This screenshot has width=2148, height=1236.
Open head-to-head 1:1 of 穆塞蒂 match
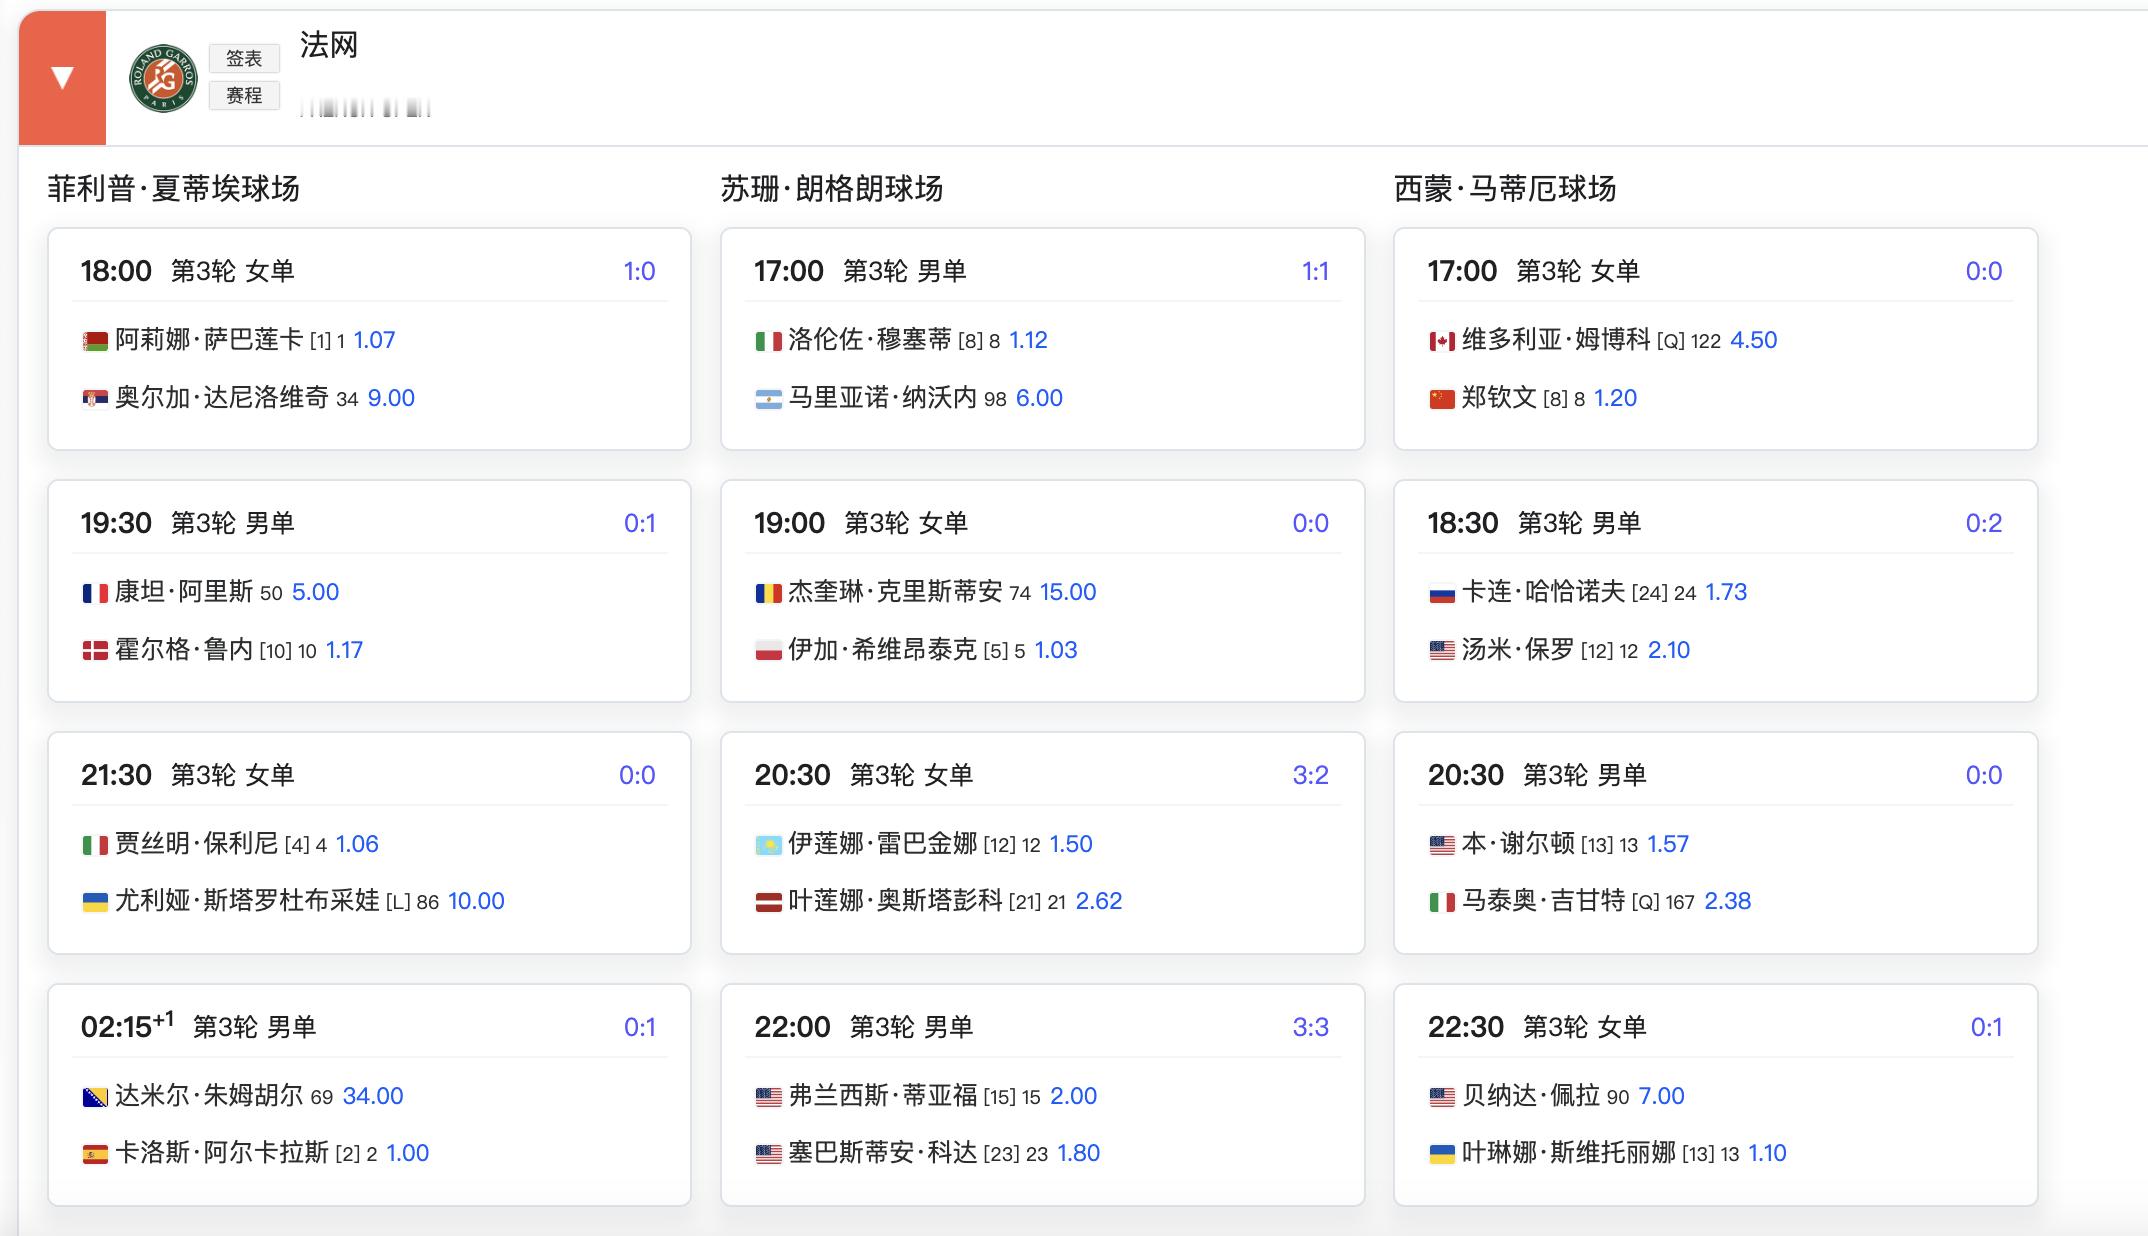coord(1315,271)
